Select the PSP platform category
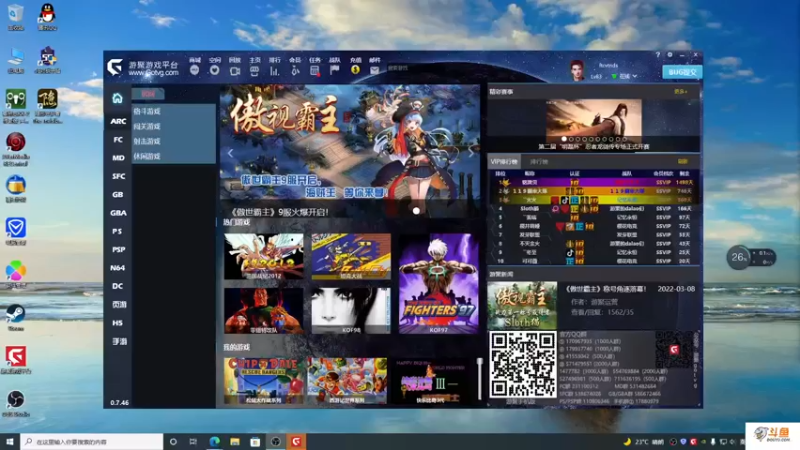 point(118,249)
